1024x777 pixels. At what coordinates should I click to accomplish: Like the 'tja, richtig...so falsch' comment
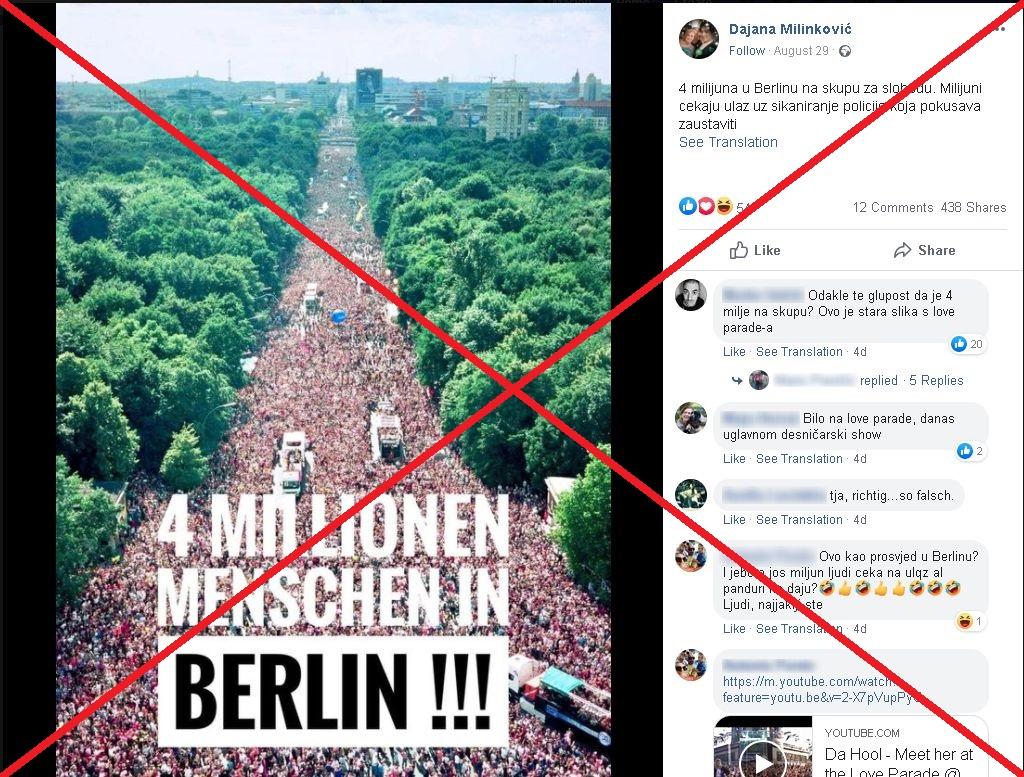pos(733,520)
